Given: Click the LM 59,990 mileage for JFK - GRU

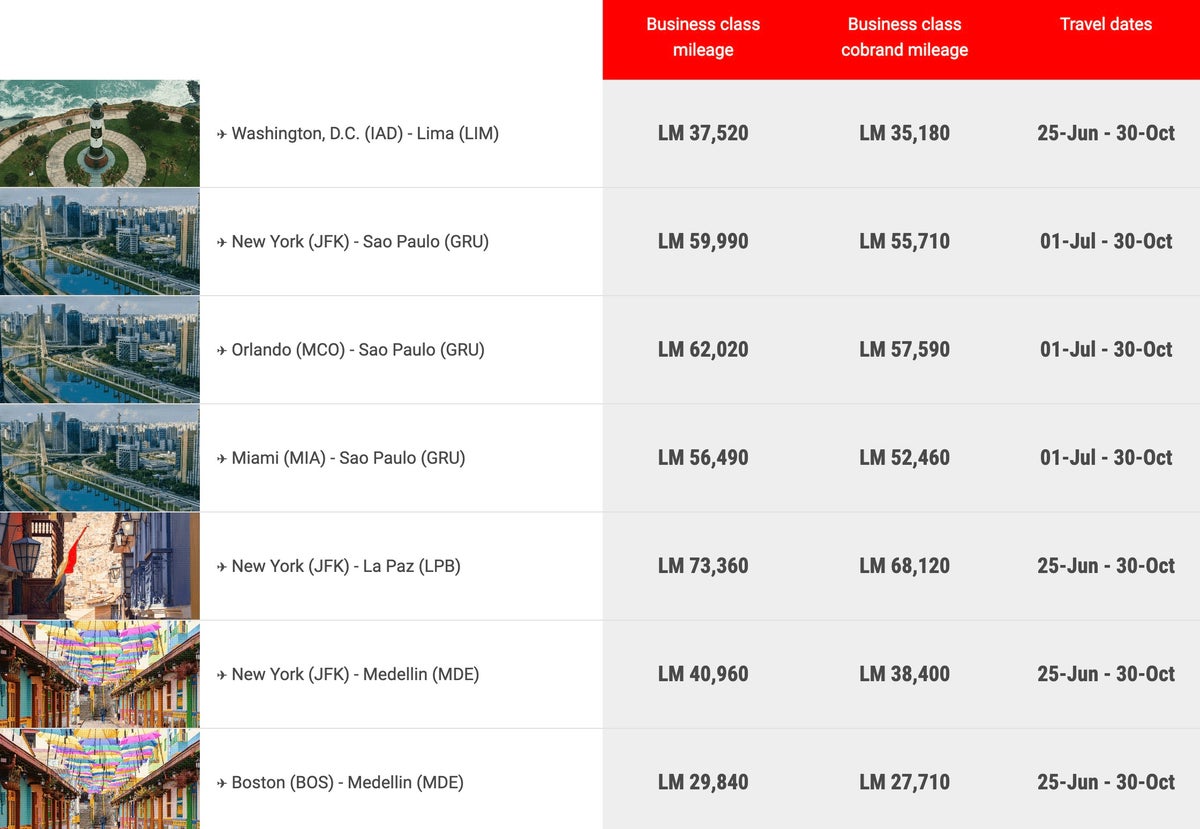Looking at the screenshot, I should pos(703,242).
